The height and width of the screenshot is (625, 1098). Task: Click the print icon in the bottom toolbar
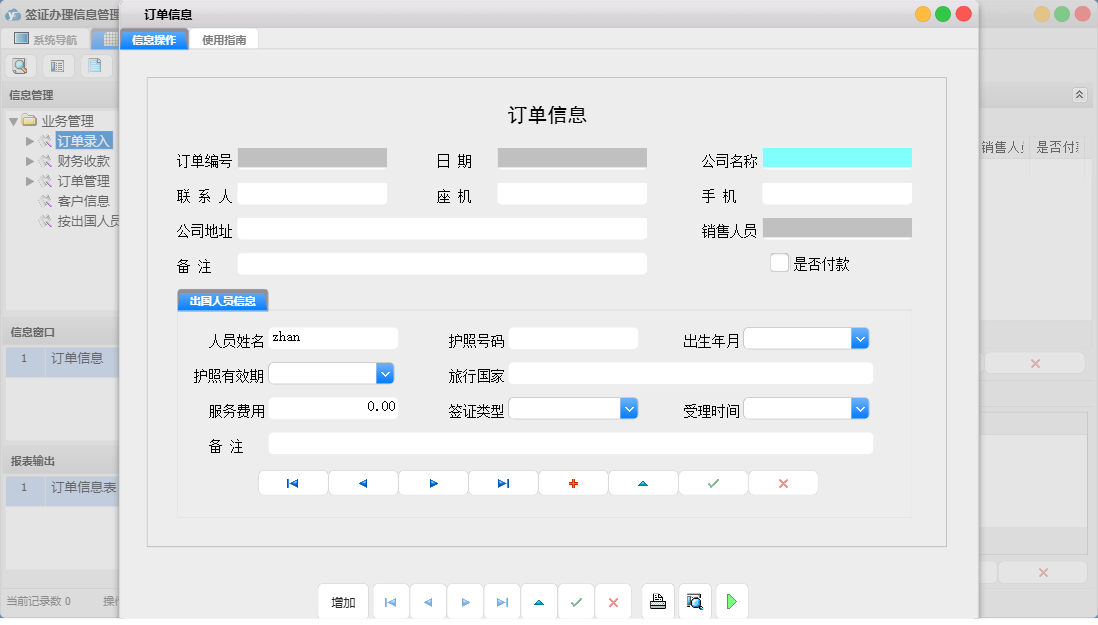click(x=658, y=601)
